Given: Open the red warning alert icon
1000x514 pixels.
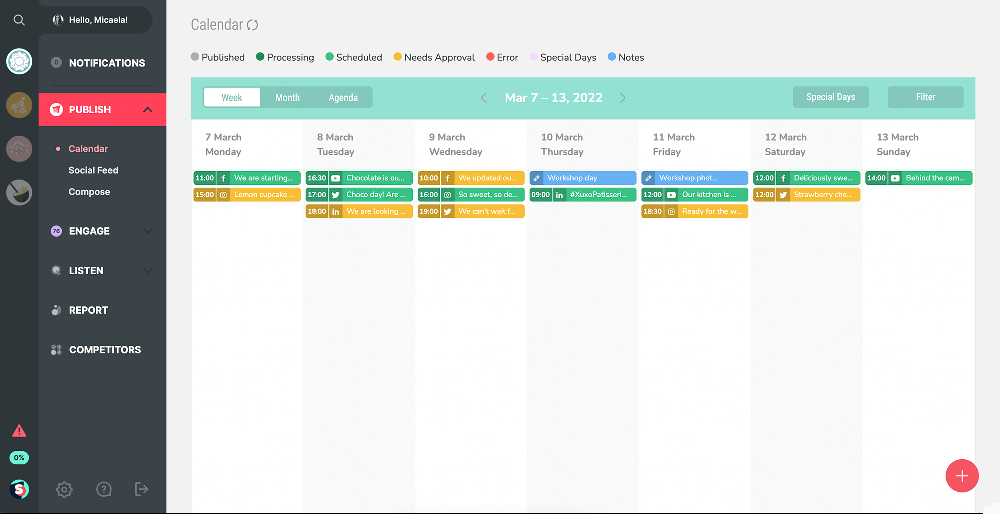Looking at the screenshot, I should point(19,431).
